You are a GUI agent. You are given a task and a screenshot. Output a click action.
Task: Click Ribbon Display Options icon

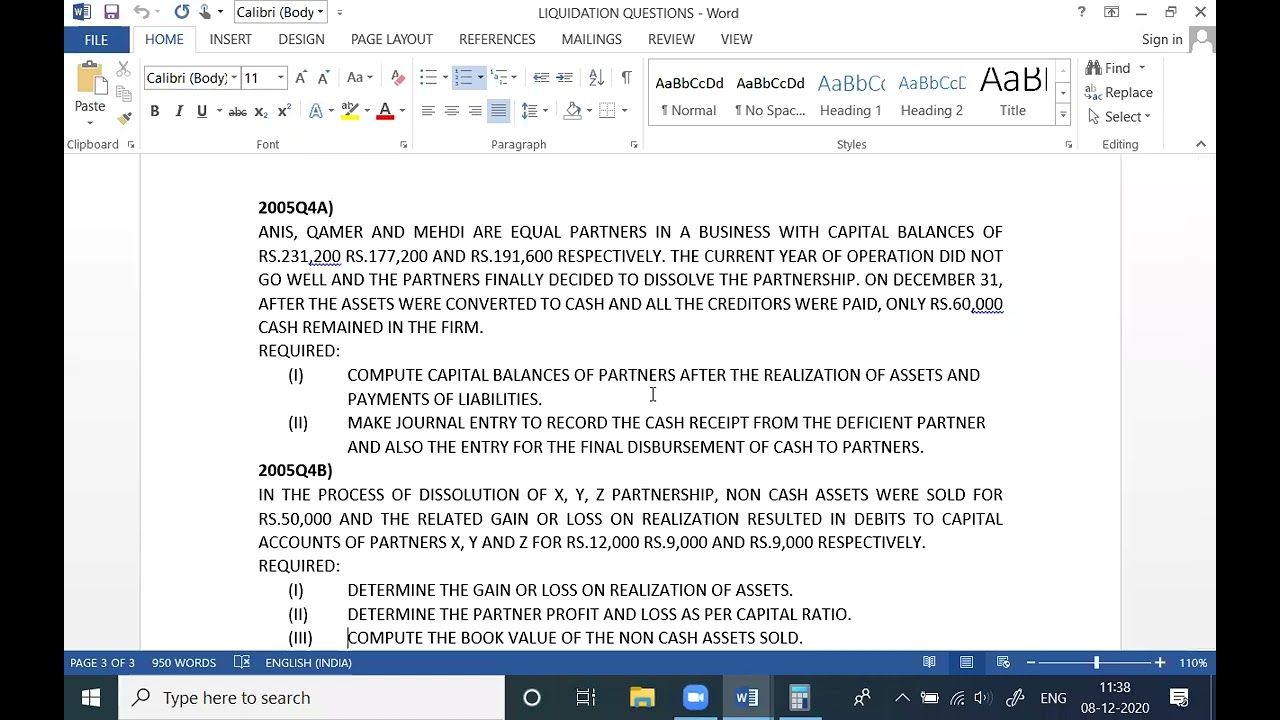click(1112, 12)
